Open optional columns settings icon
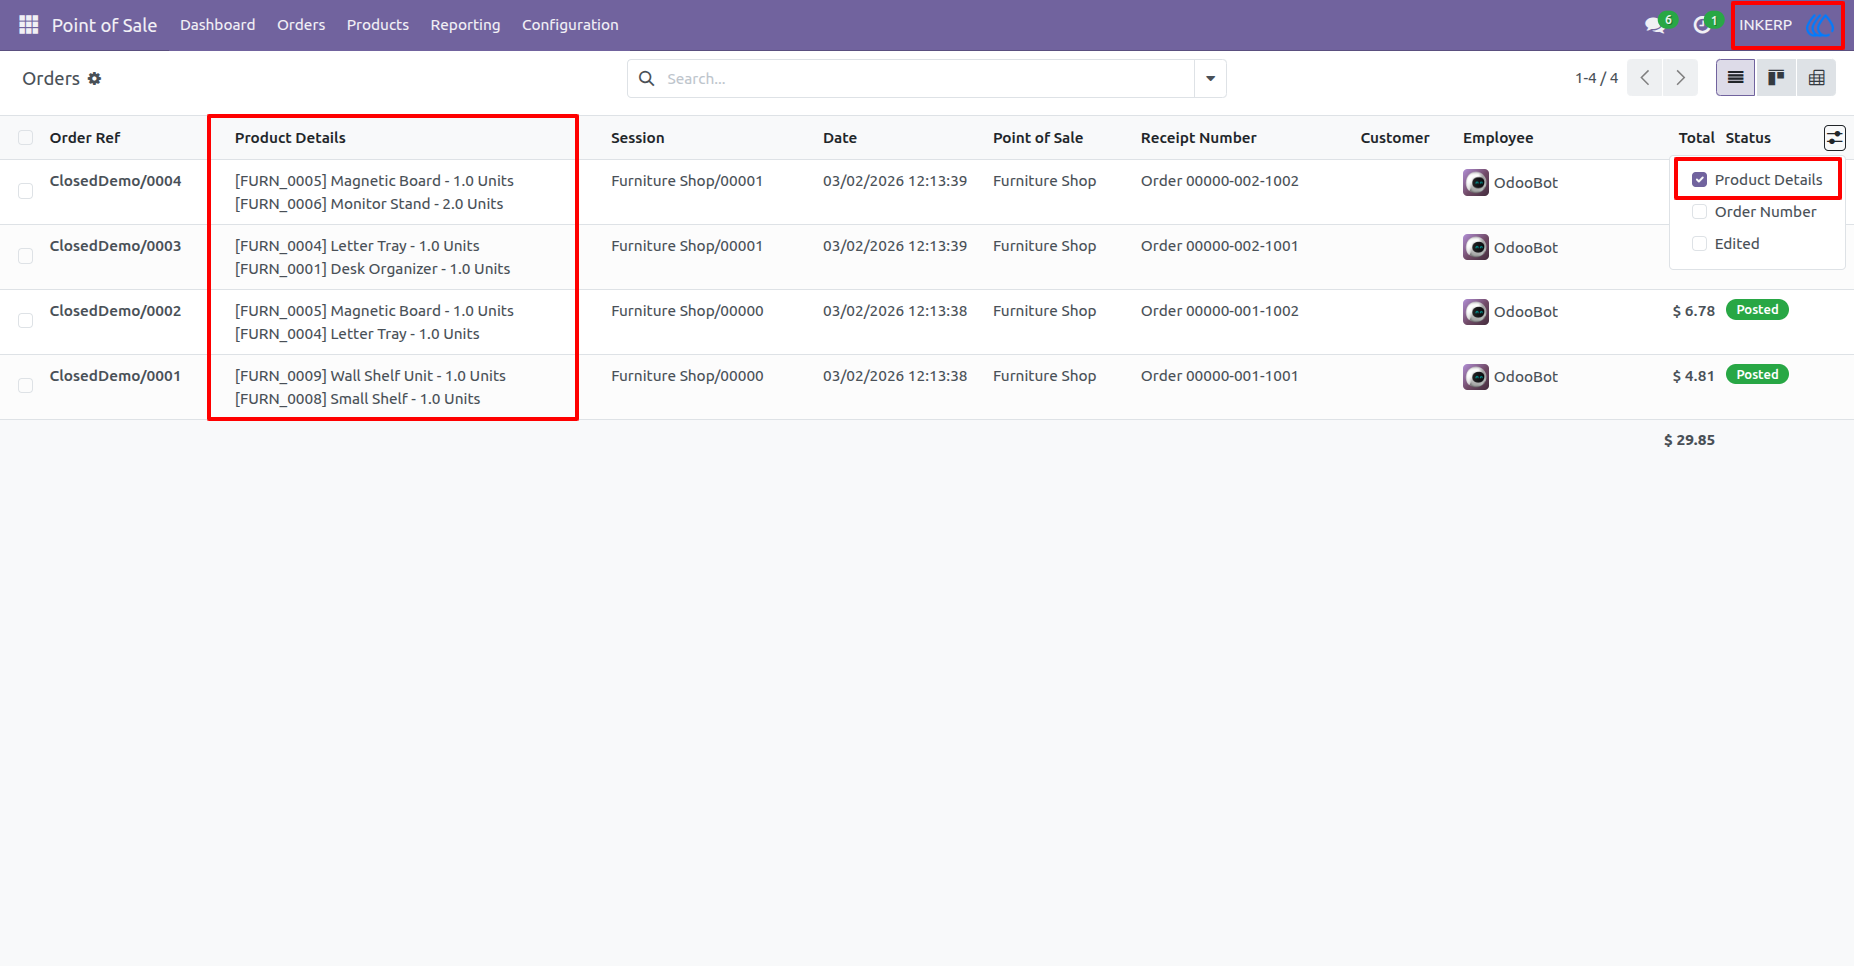This screenshot has height=966, width=1854. (x=1835, y=138)
